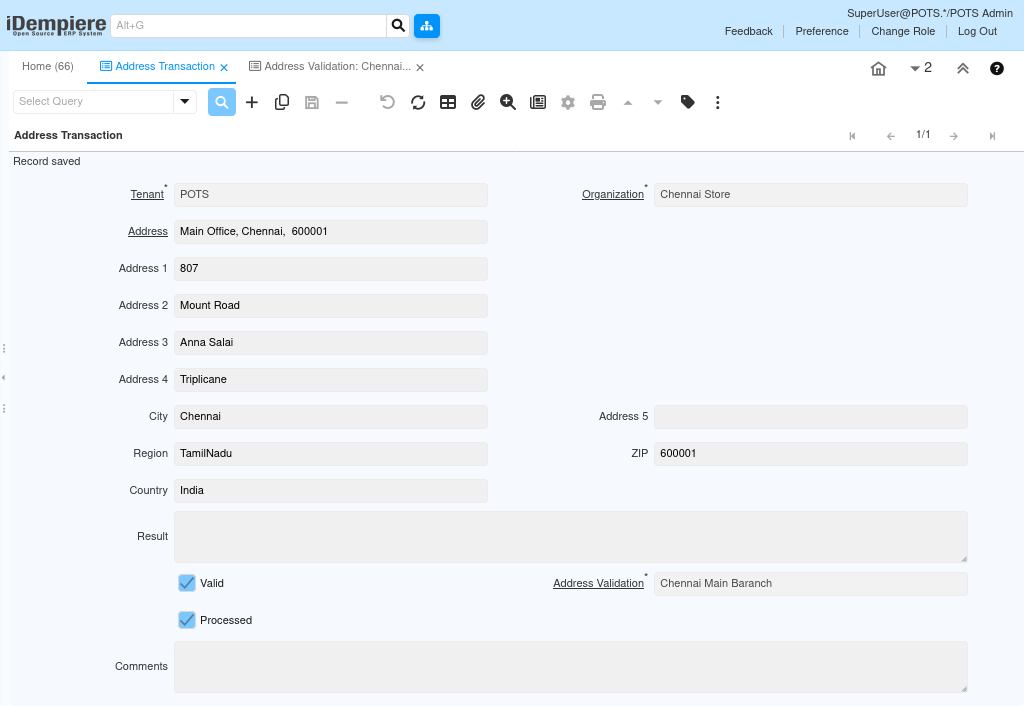Go to next record arrow
This screenshot has height=706, width=1024.
pyautogui.click(x=954, y=136)
